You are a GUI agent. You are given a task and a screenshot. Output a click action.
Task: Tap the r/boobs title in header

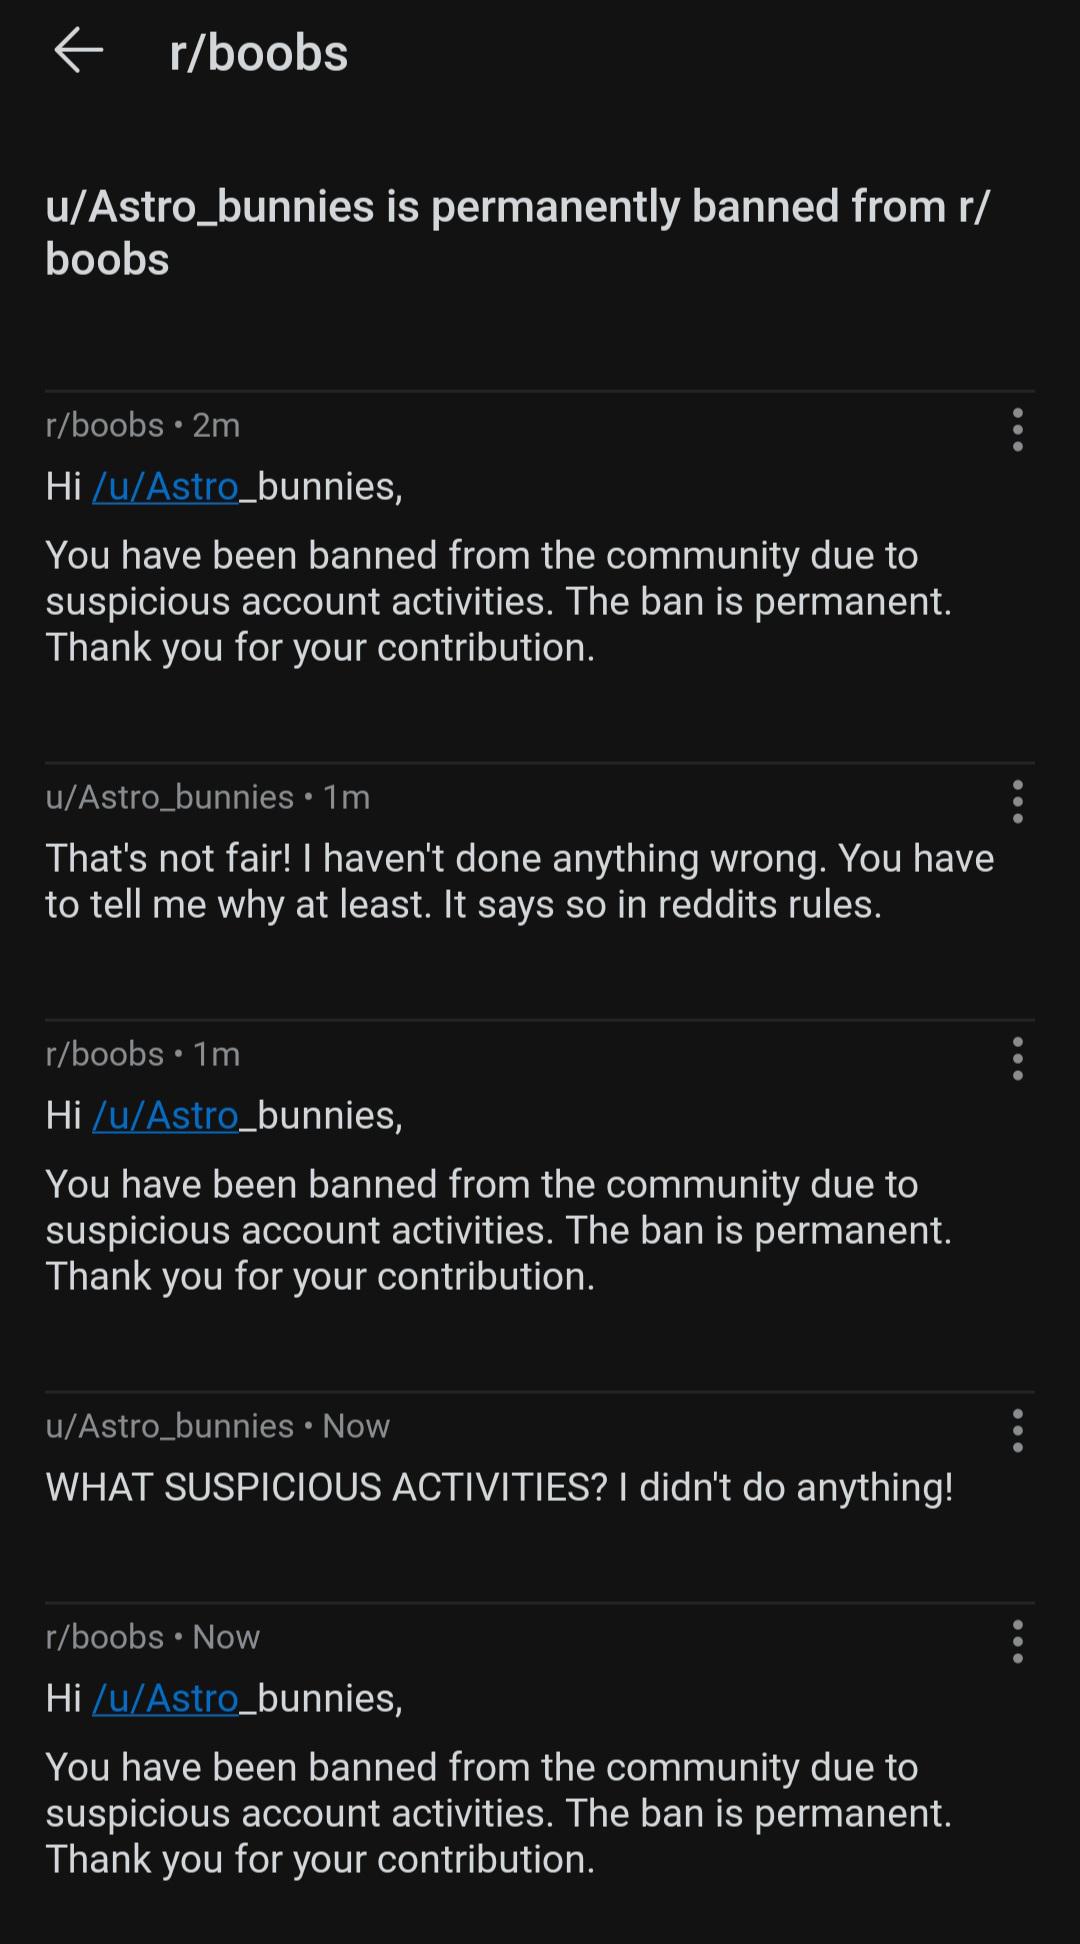(x=259, y=53)
